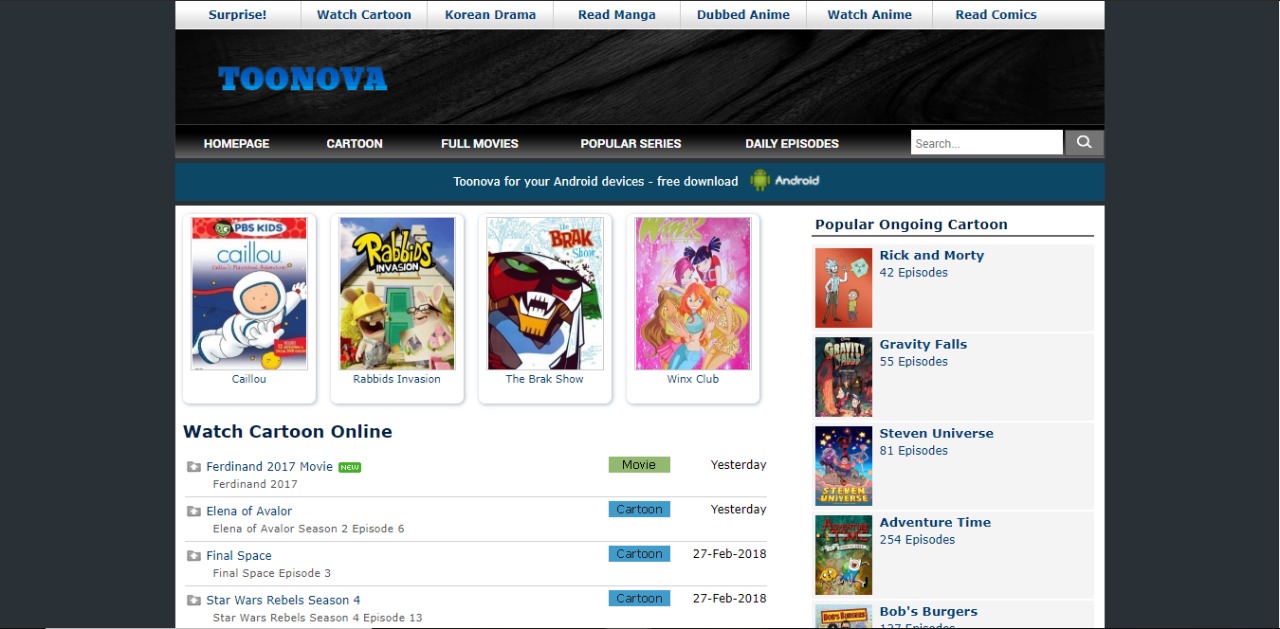Click the folder icon beside Final Space
1280x629 pixels.
[x=193, y=556]
